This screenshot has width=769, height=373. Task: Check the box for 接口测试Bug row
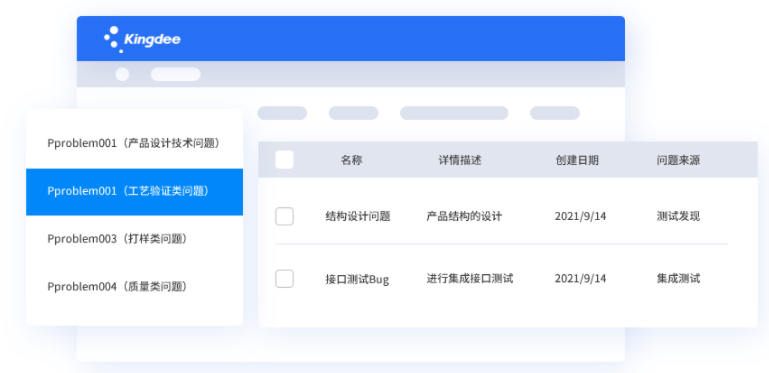284,278
